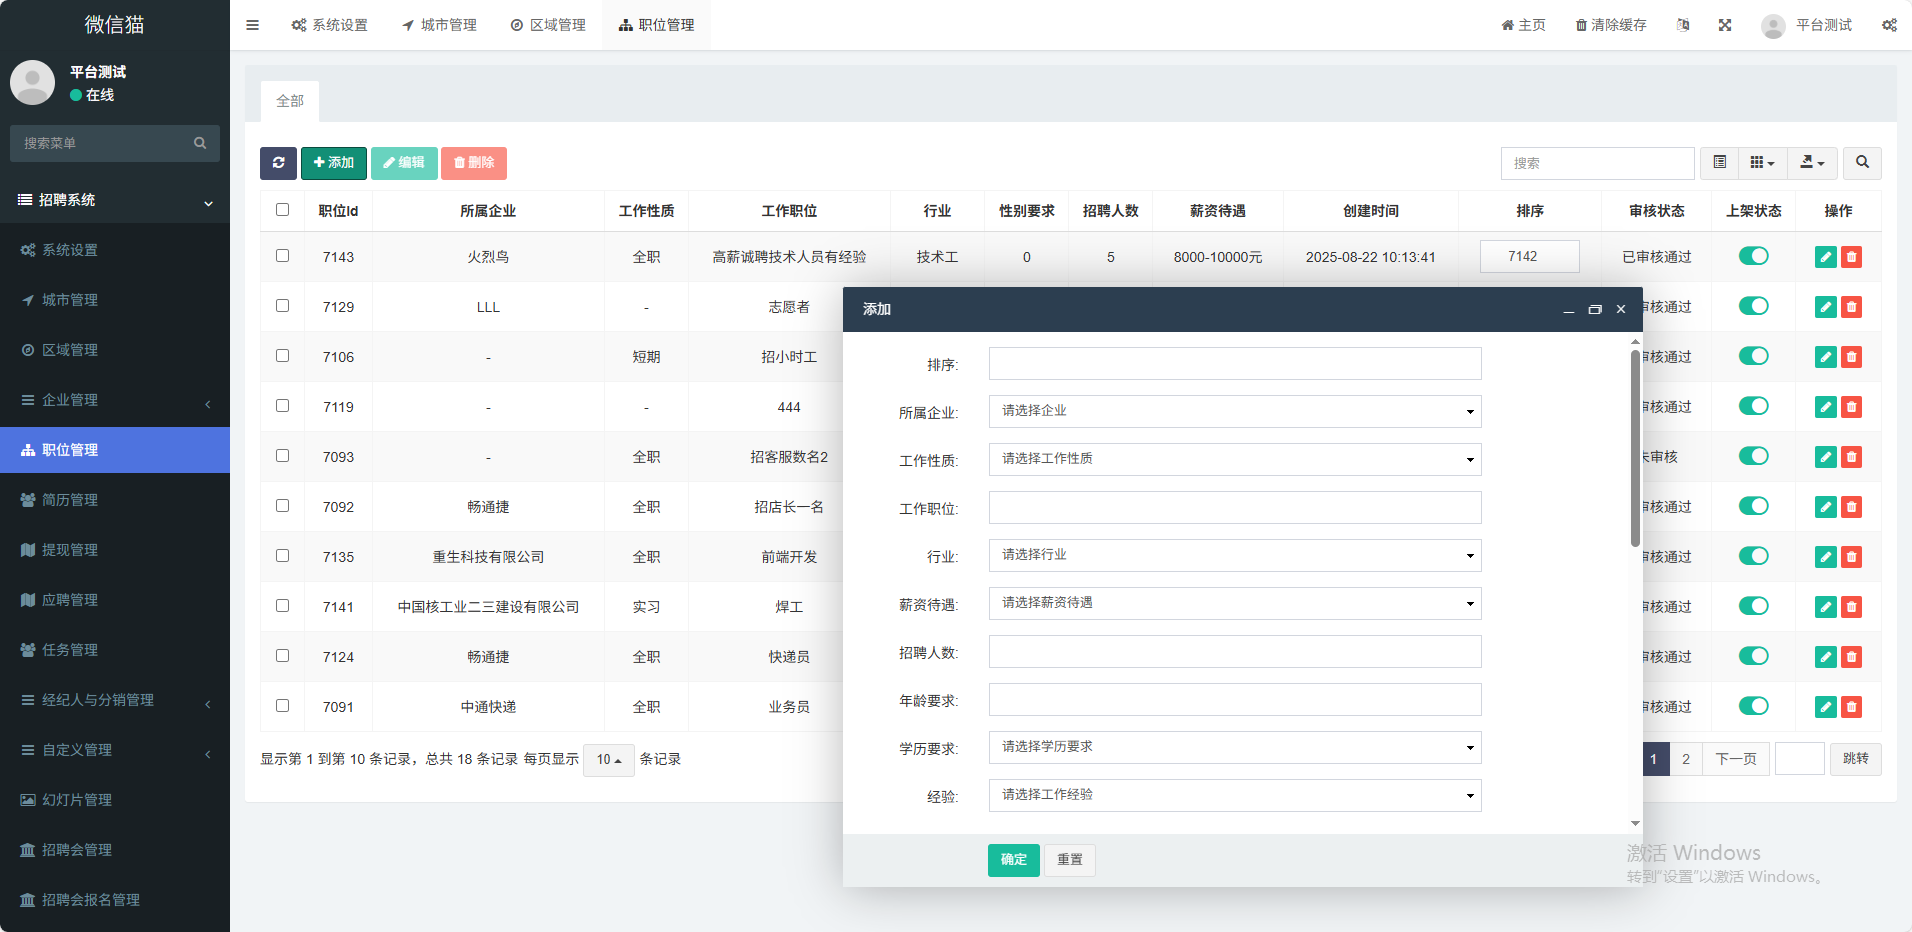The image size is (1912, 932).
Task: Open the column display grid icon menu
Action: pos(1762,163)
